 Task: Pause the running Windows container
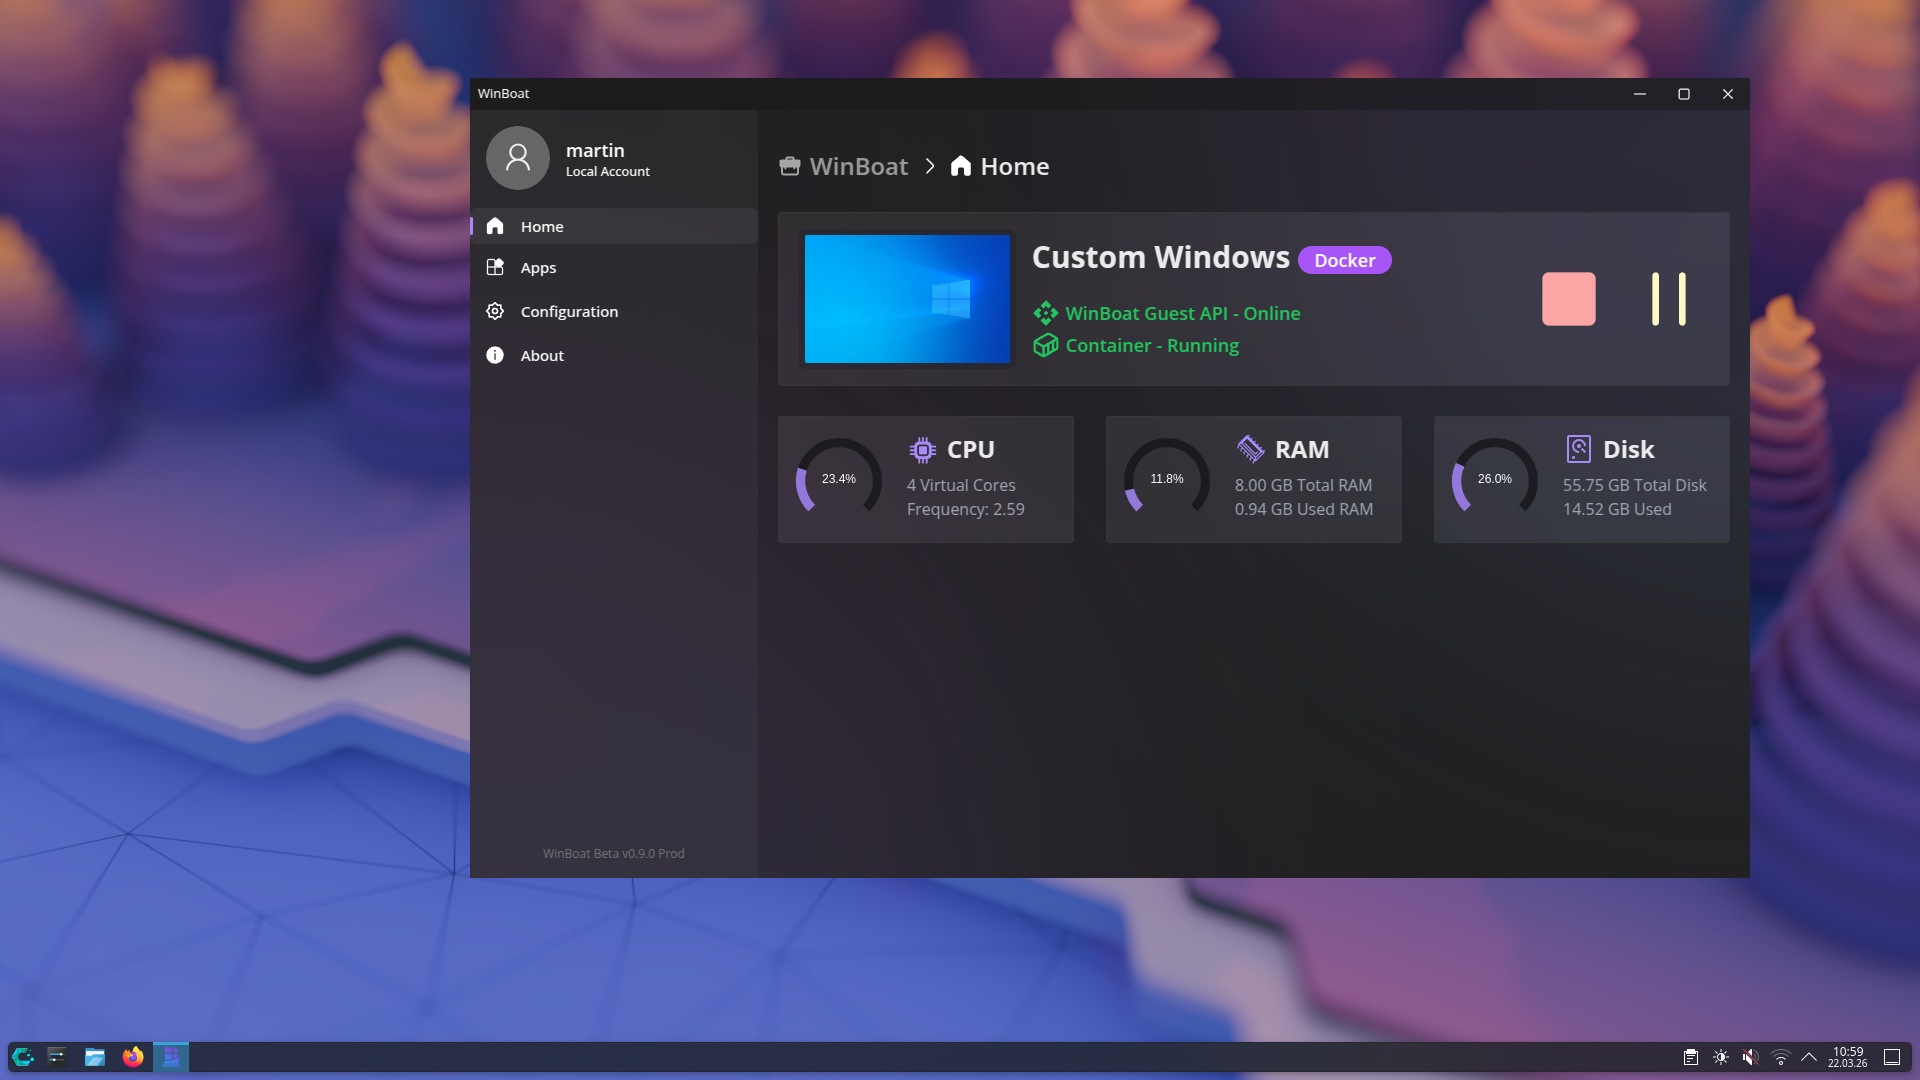[x=1668, y=299]
